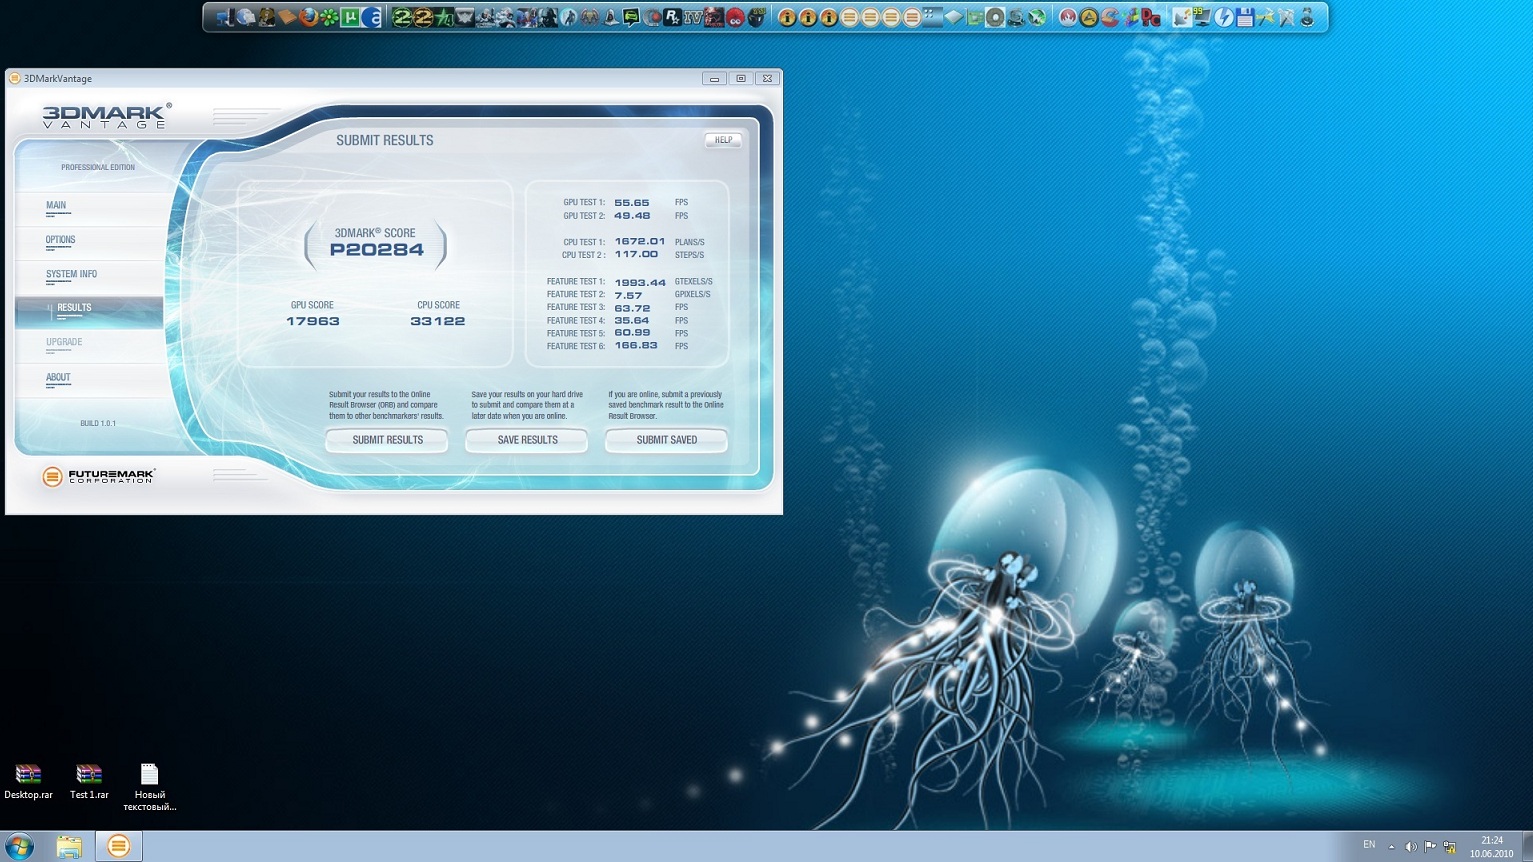Launch Firefox from the top dock
Image resolution: width=1533 pixels, height=862 pixels.
pos(308,17)
